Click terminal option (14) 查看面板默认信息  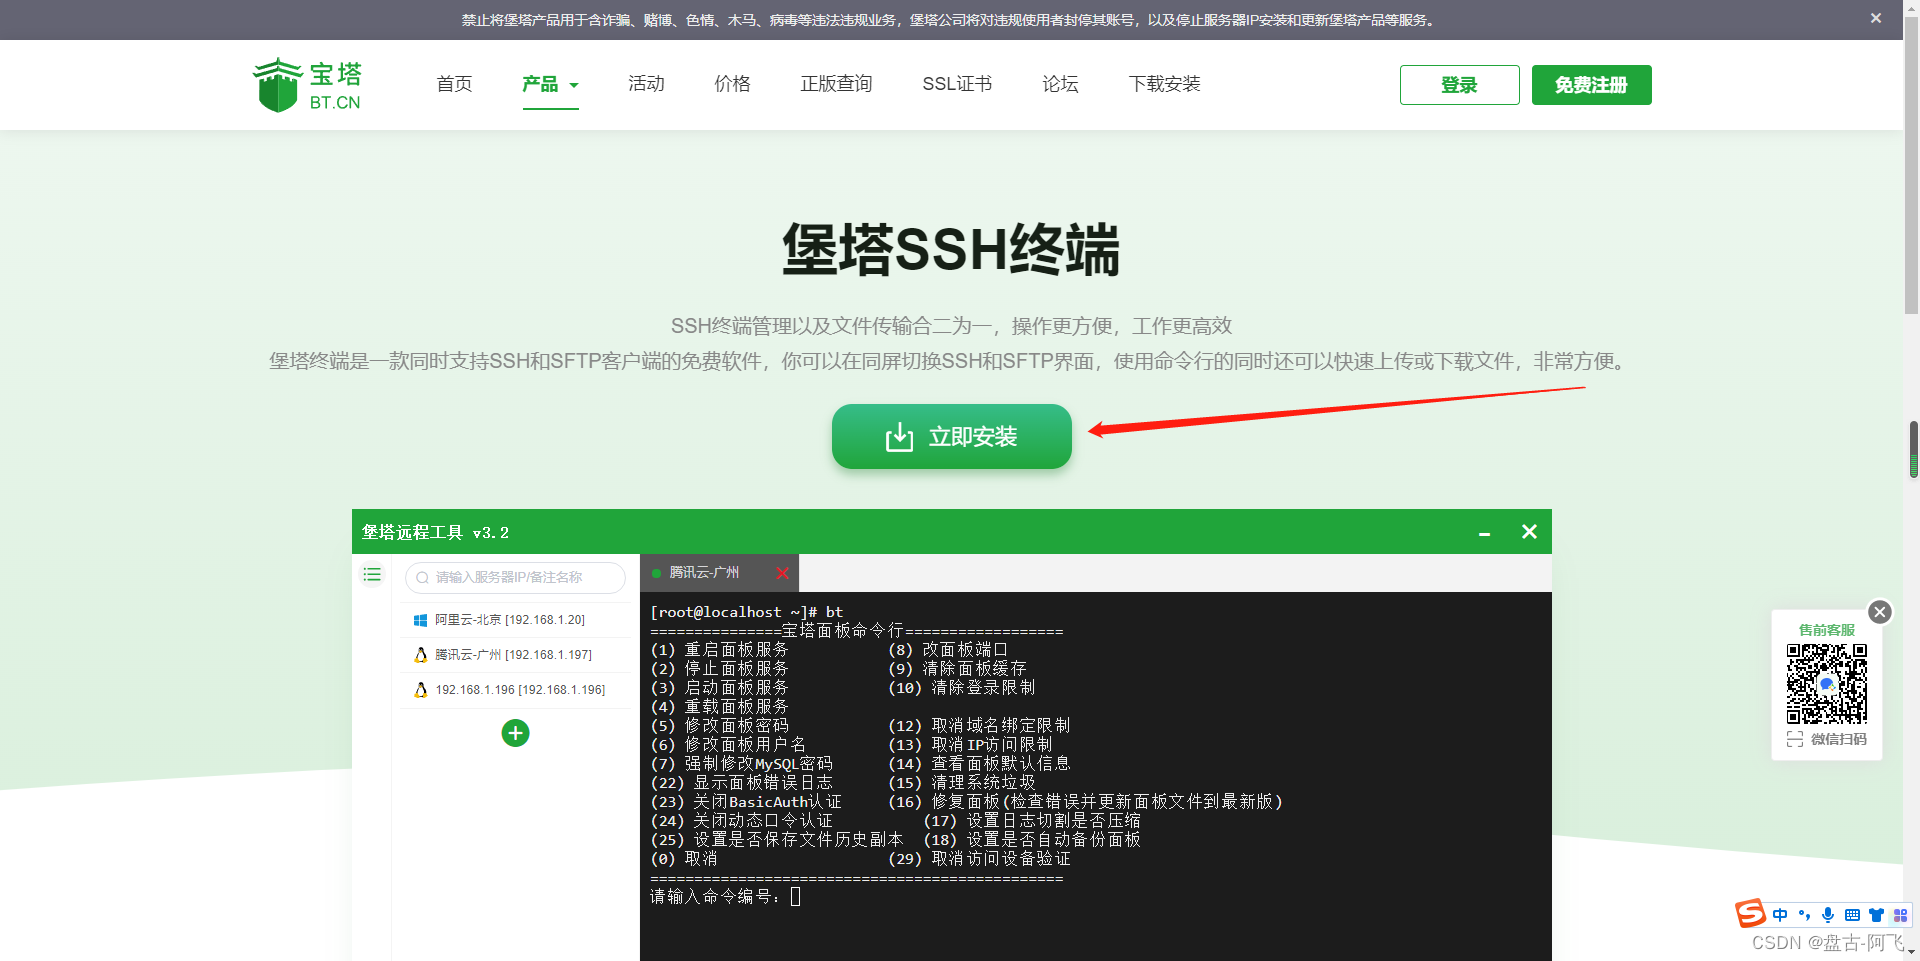979,764
